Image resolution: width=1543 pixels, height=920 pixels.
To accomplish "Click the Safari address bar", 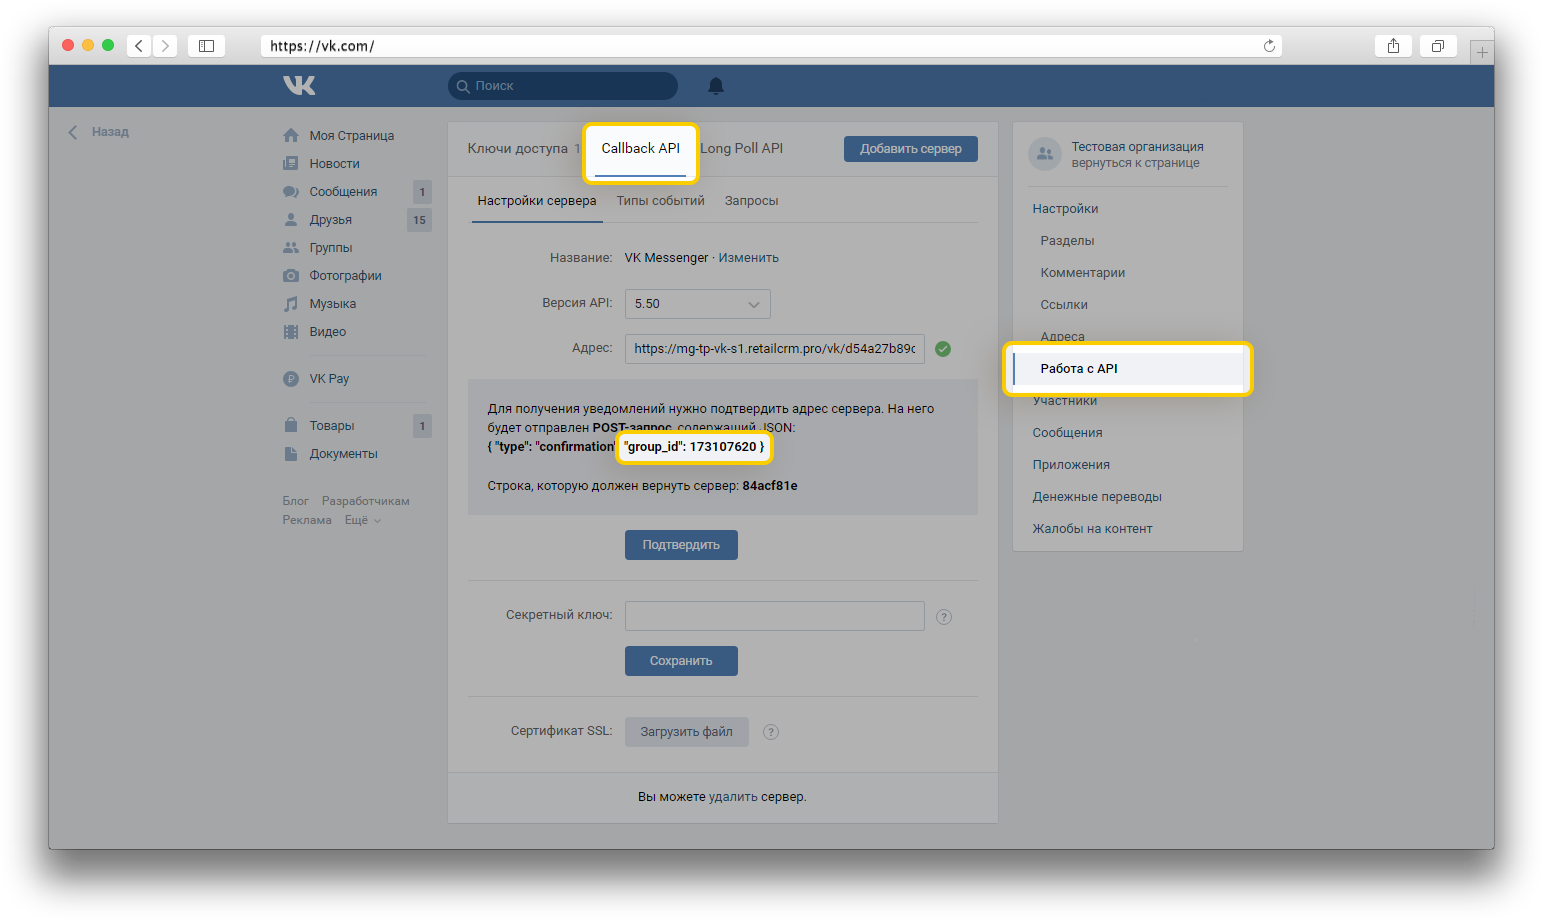I will [x=771, y=46].
